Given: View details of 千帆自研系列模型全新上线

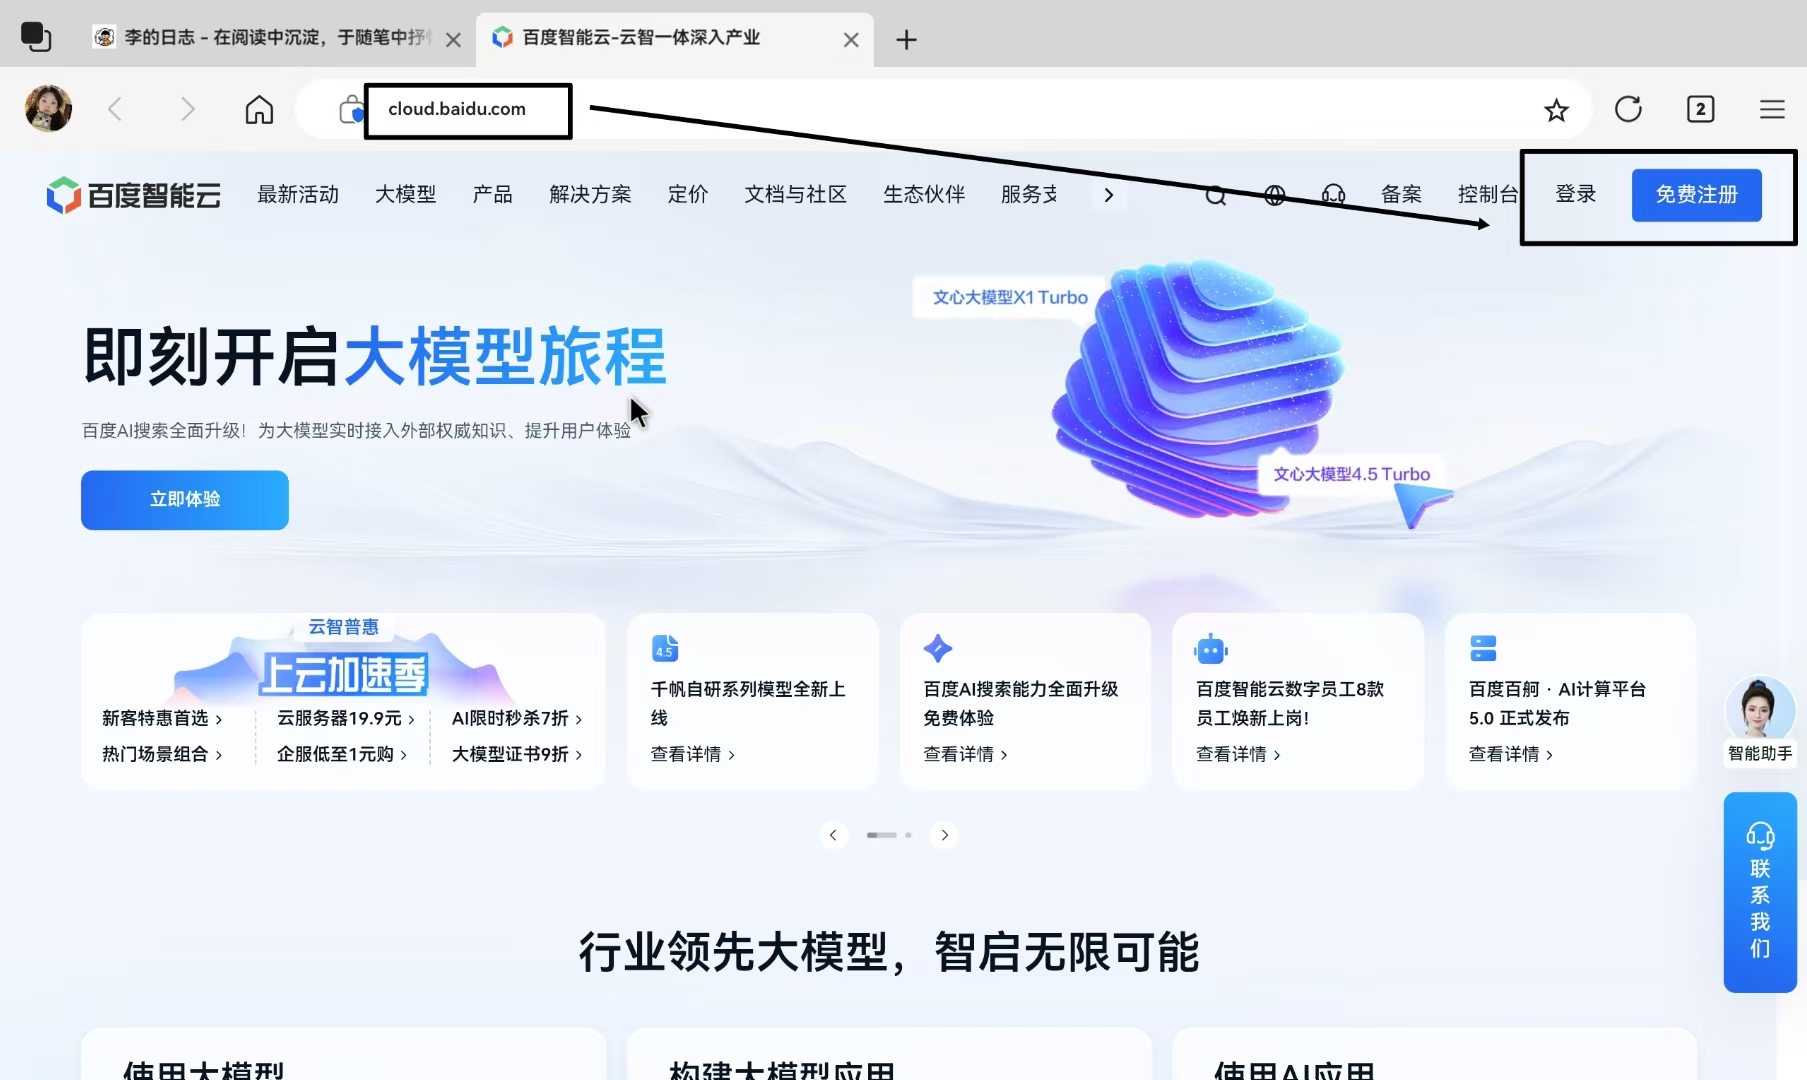Looking at the screenshot, I should point(692,754).
